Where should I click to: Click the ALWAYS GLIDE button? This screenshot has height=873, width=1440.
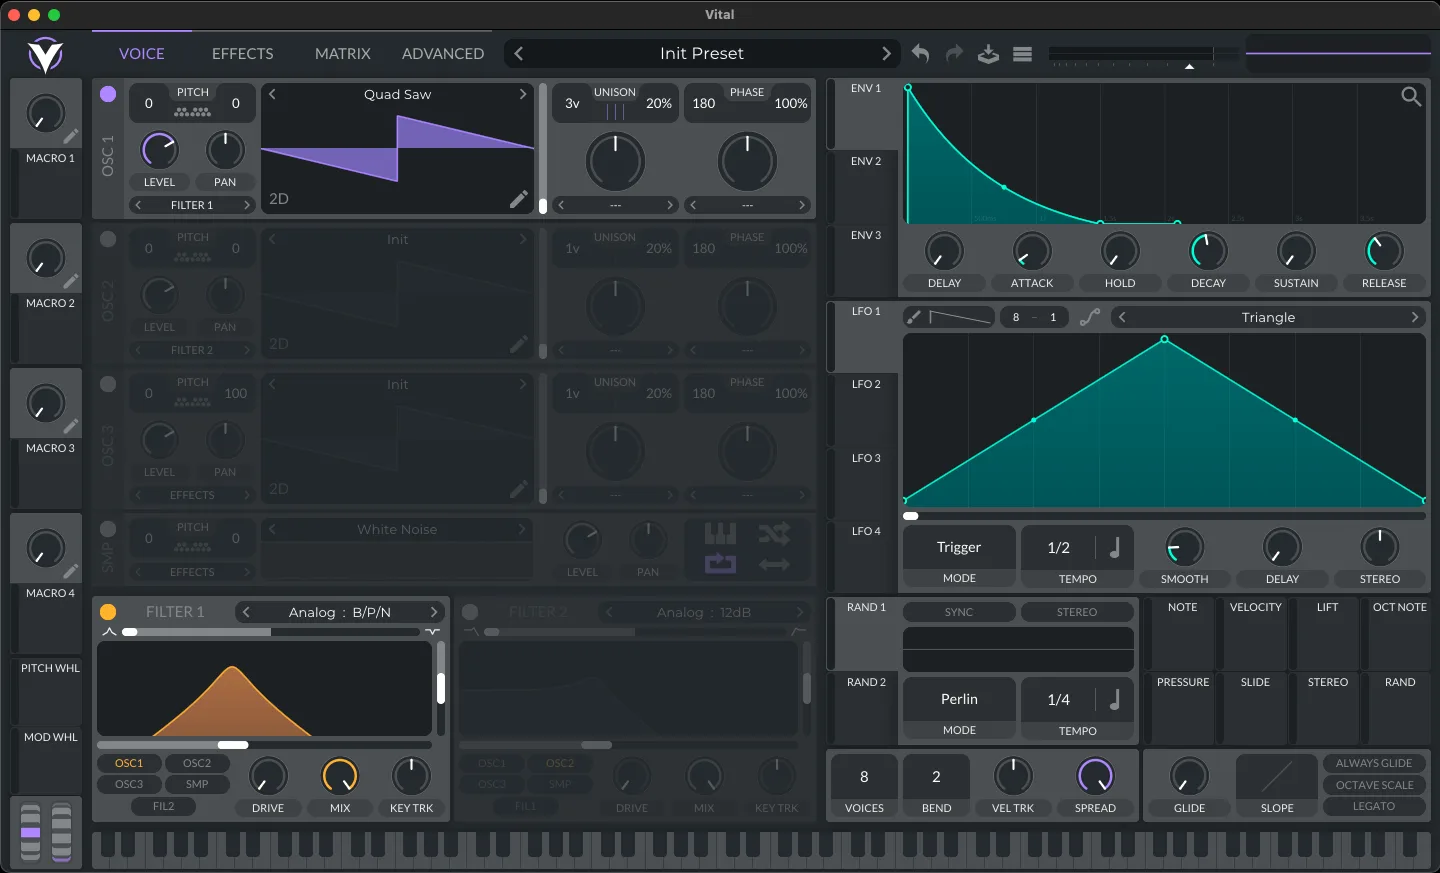(x=1374, y=763)
